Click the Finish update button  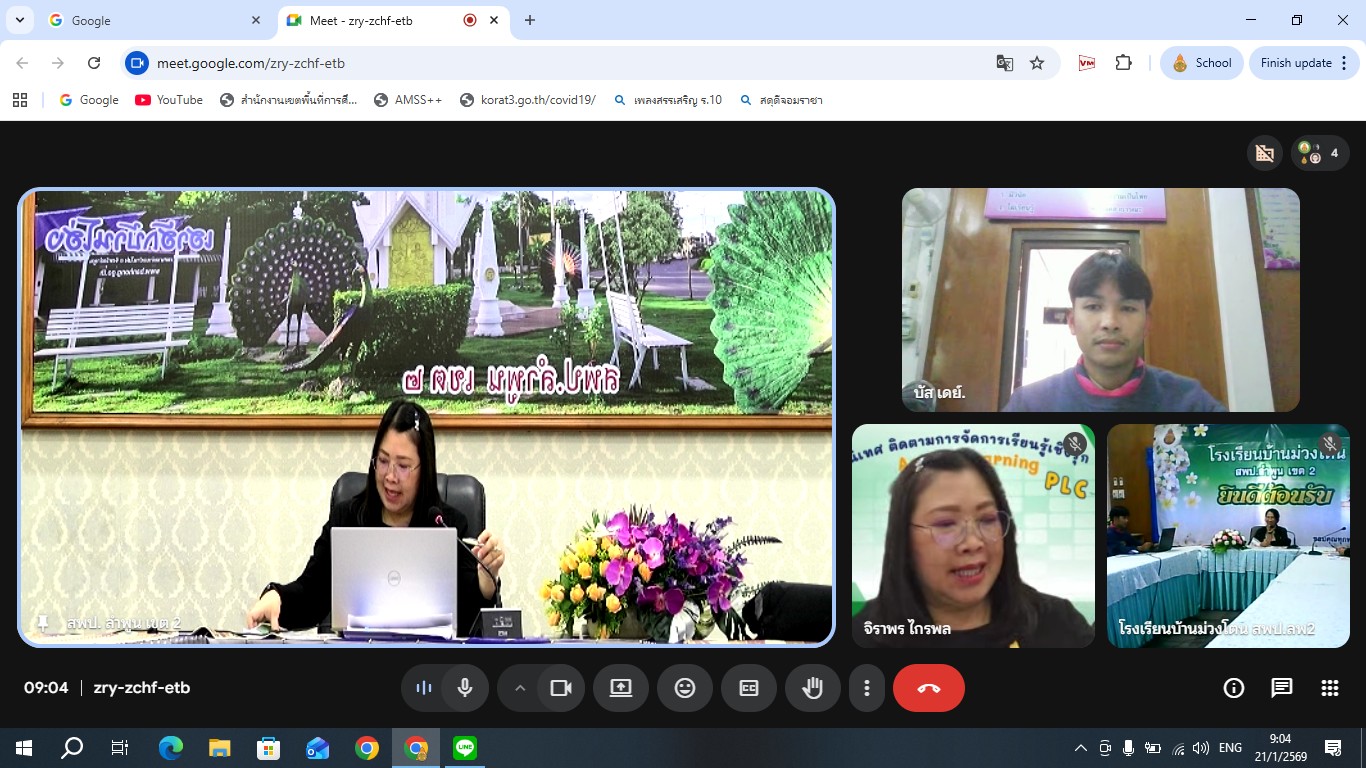click(x=1301, y=63)
